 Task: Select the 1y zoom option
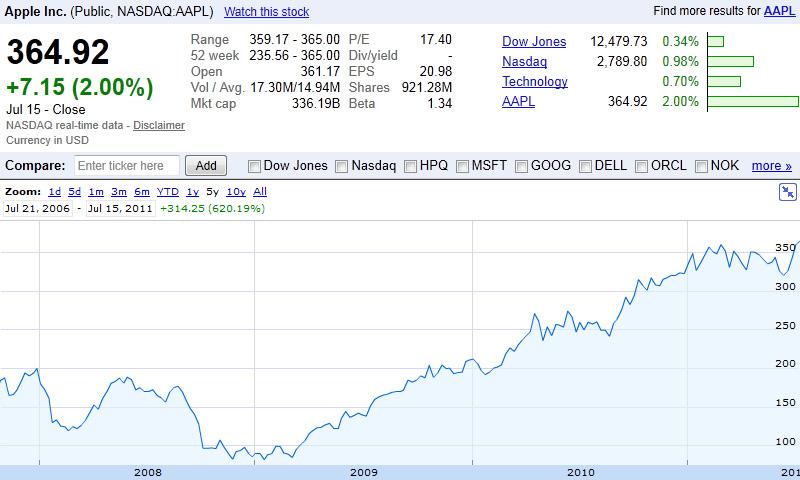point(192,192)
